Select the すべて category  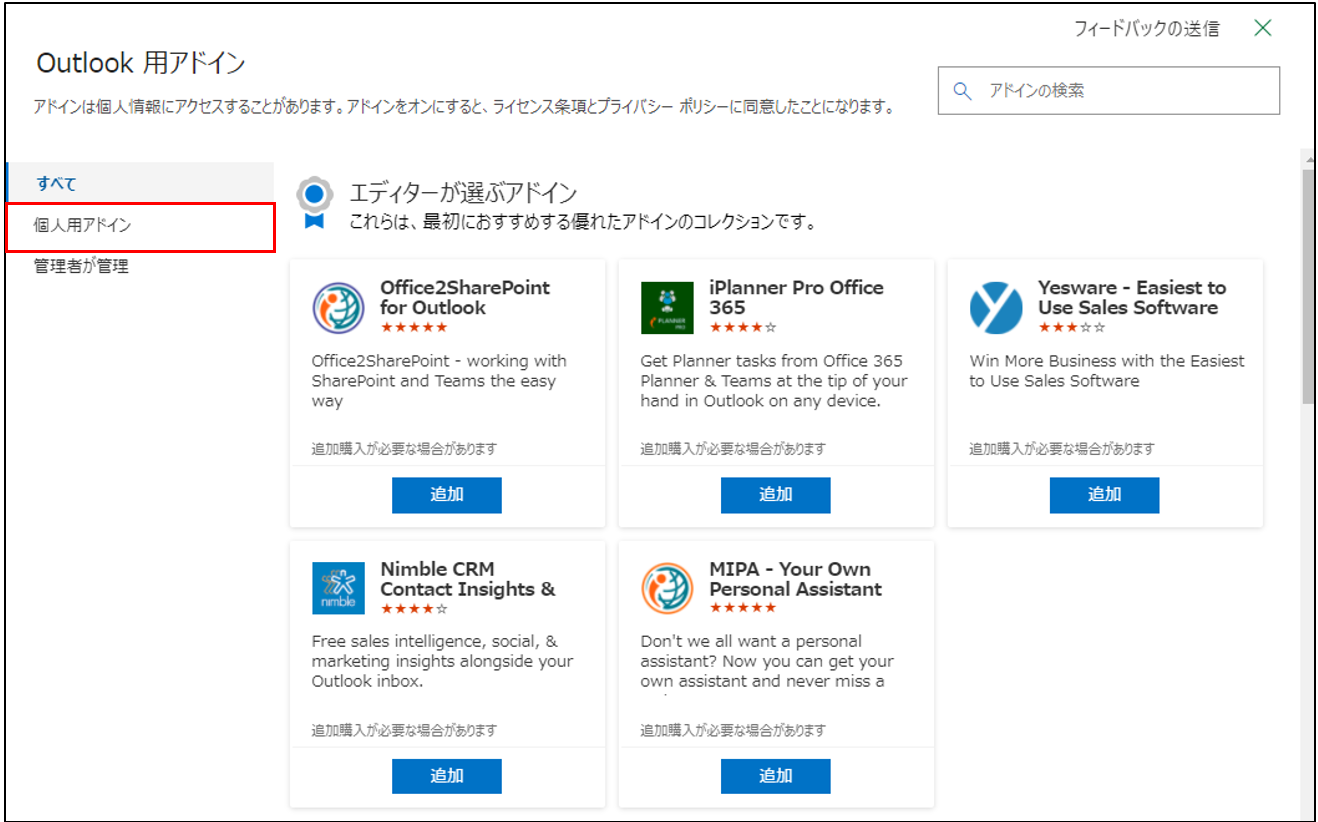click(x=140, y=183)
